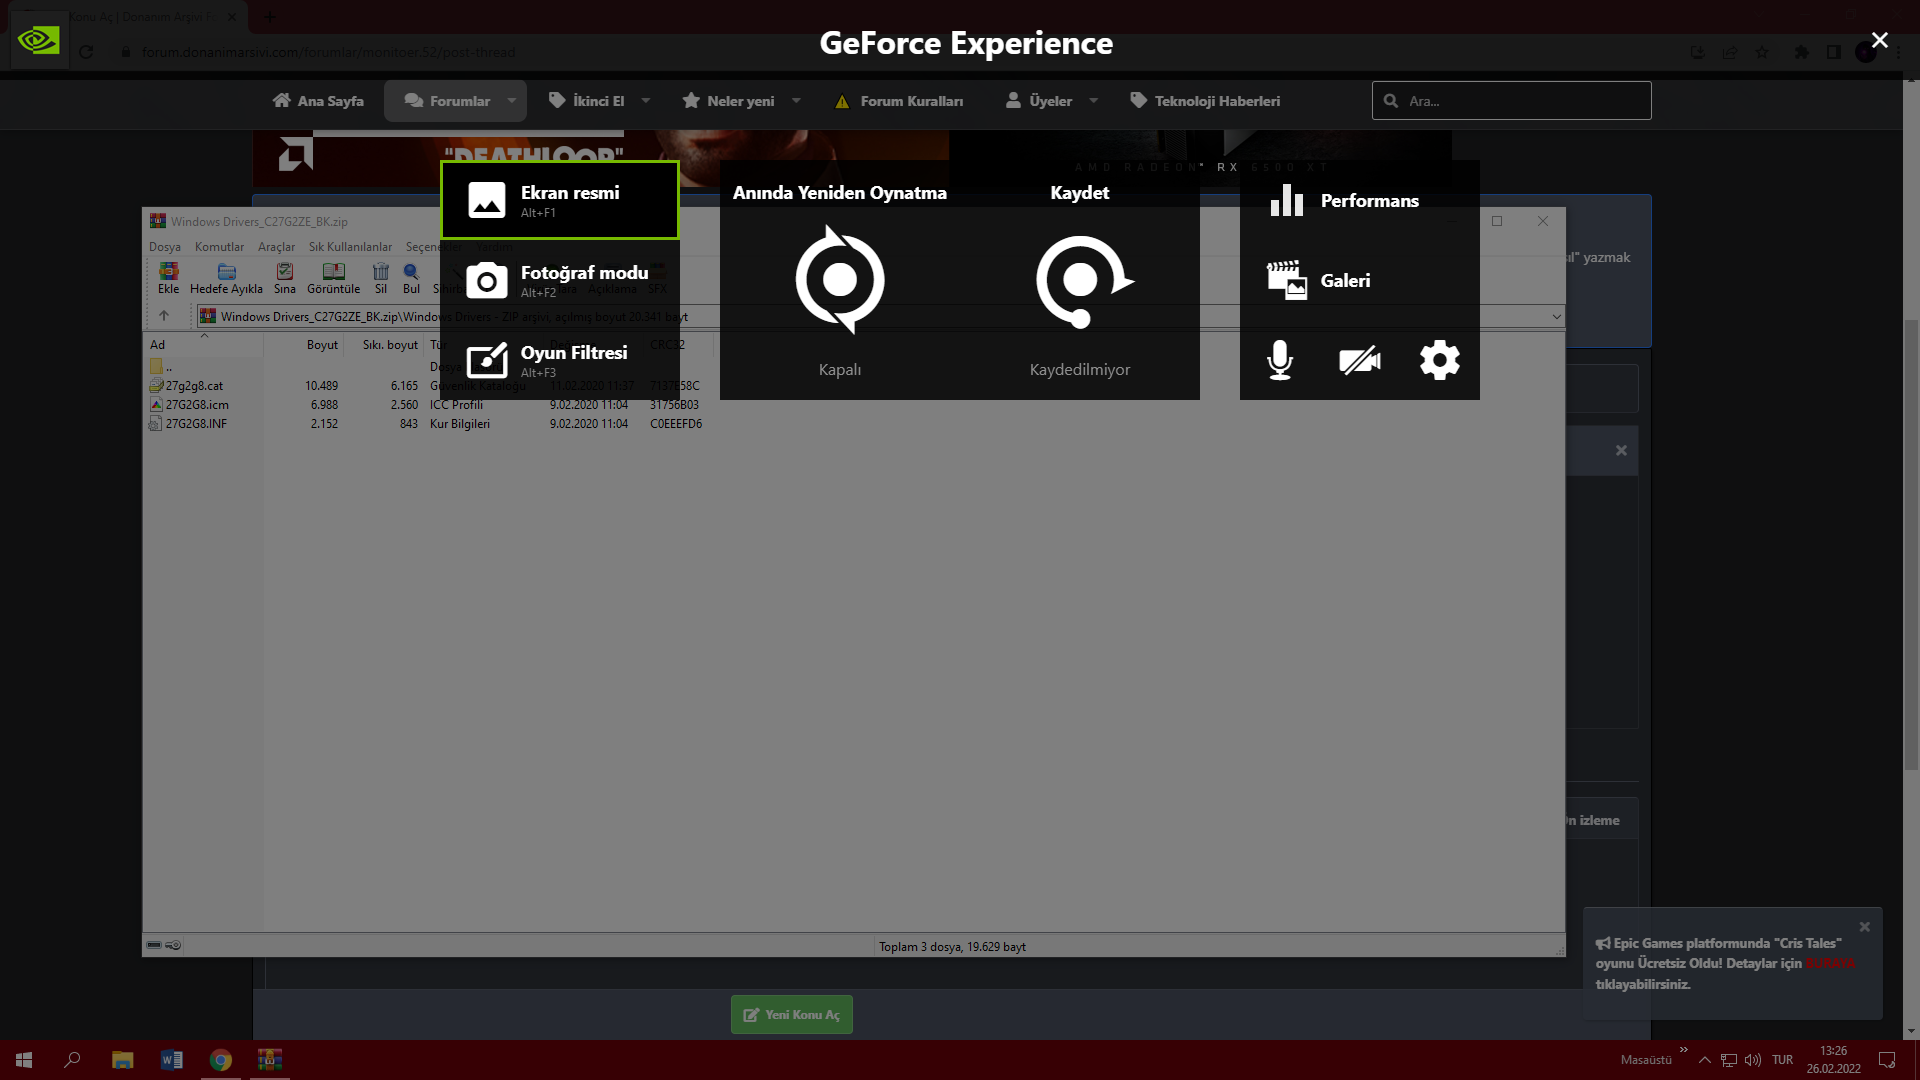1920x1080 pixels.
Task: Show hidden tray icons chevron
Action: tap(1705, 1060)
